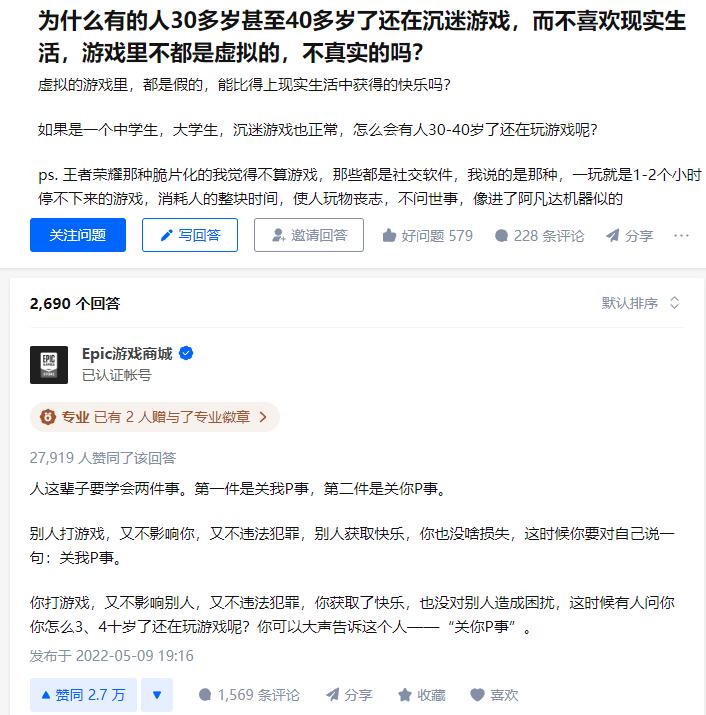Click the pencil icon in 写回答
Viewport: 706px width, 715px height.
(166, 235)
